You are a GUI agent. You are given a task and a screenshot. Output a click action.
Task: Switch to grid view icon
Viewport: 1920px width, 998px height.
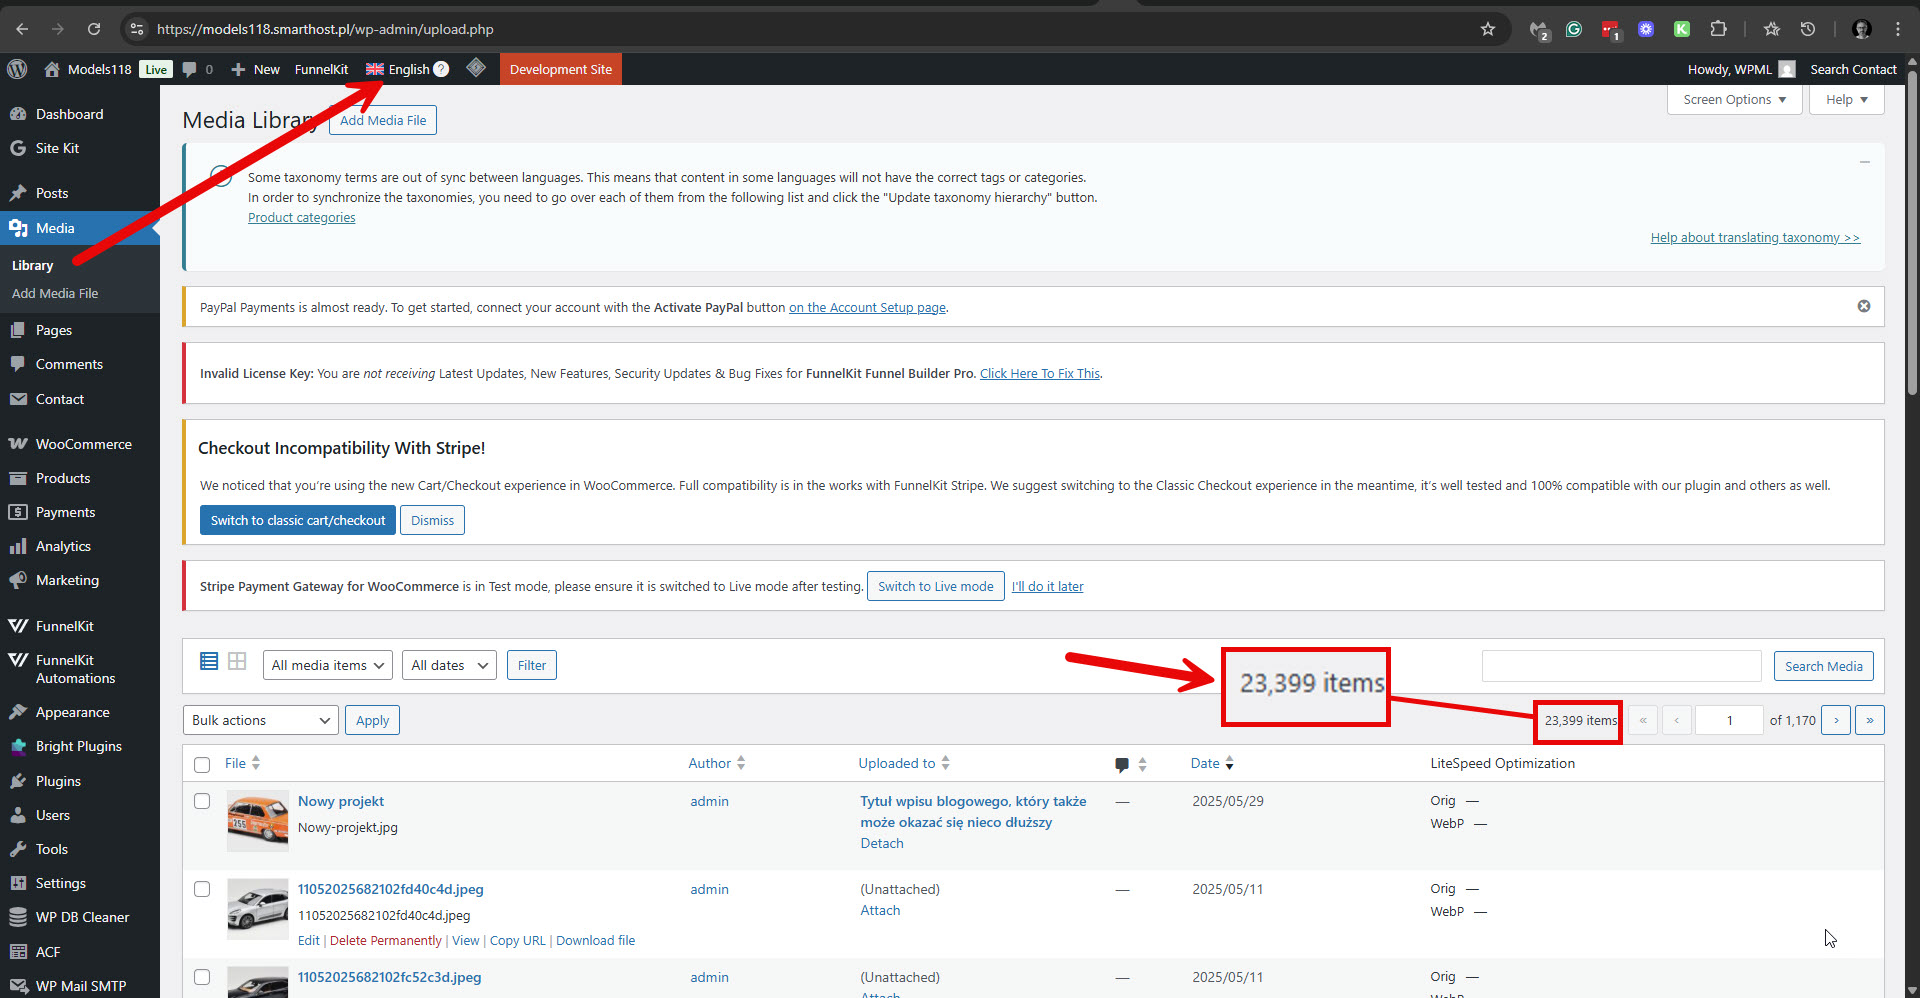coord(237,661)
